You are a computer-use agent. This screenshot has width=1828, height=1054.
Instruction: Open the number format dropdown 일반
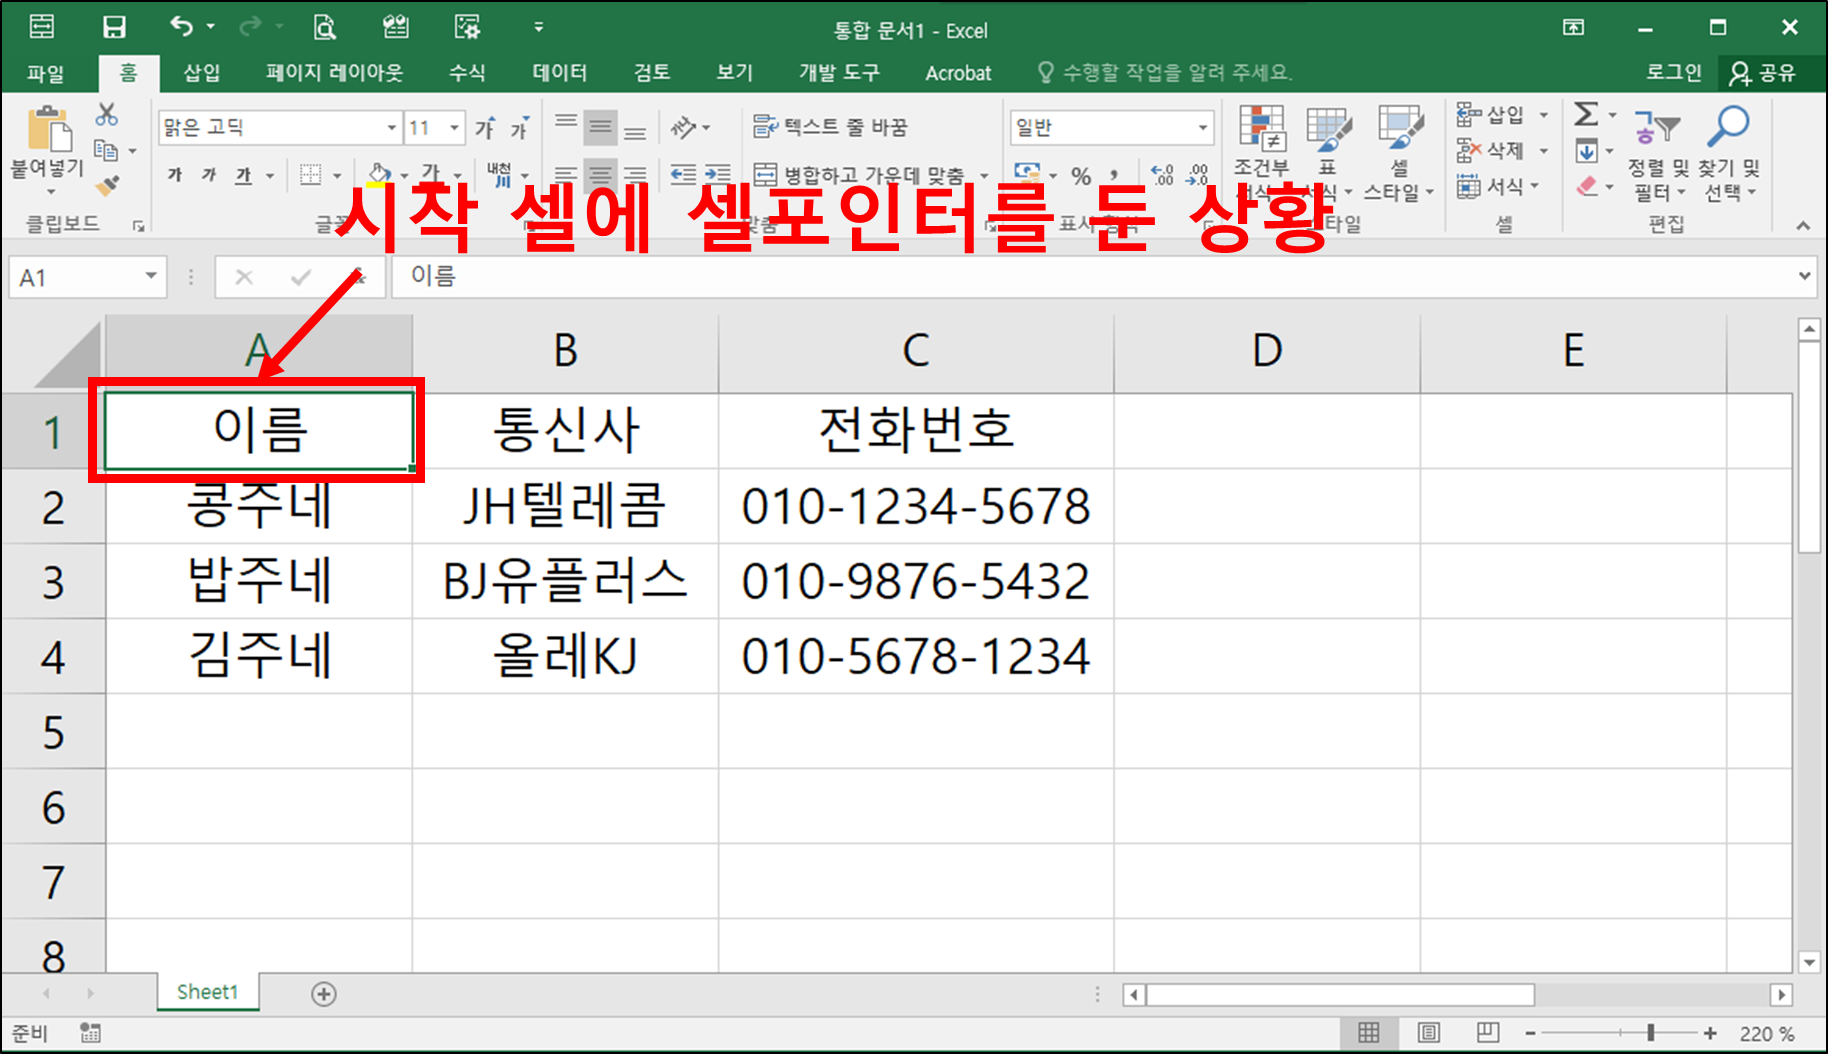pyautogui.click(x=1203, y=128)
